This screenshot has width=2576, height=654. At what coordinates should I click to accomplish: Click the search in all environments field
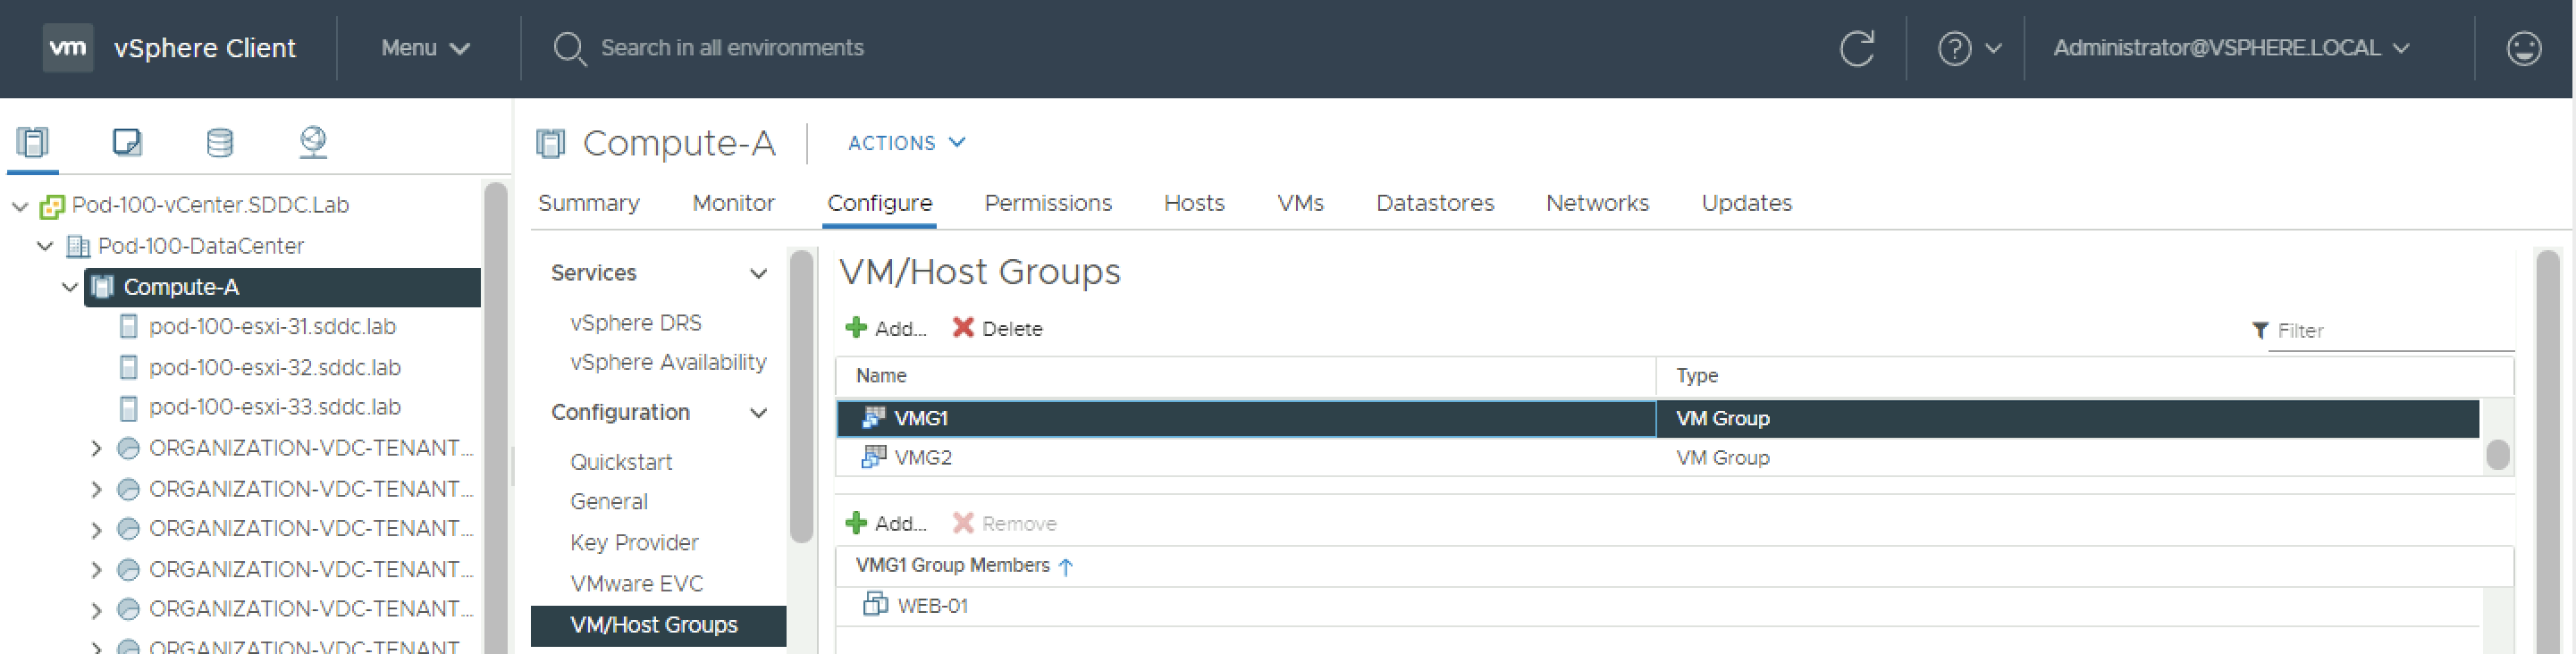click(731, 48)
